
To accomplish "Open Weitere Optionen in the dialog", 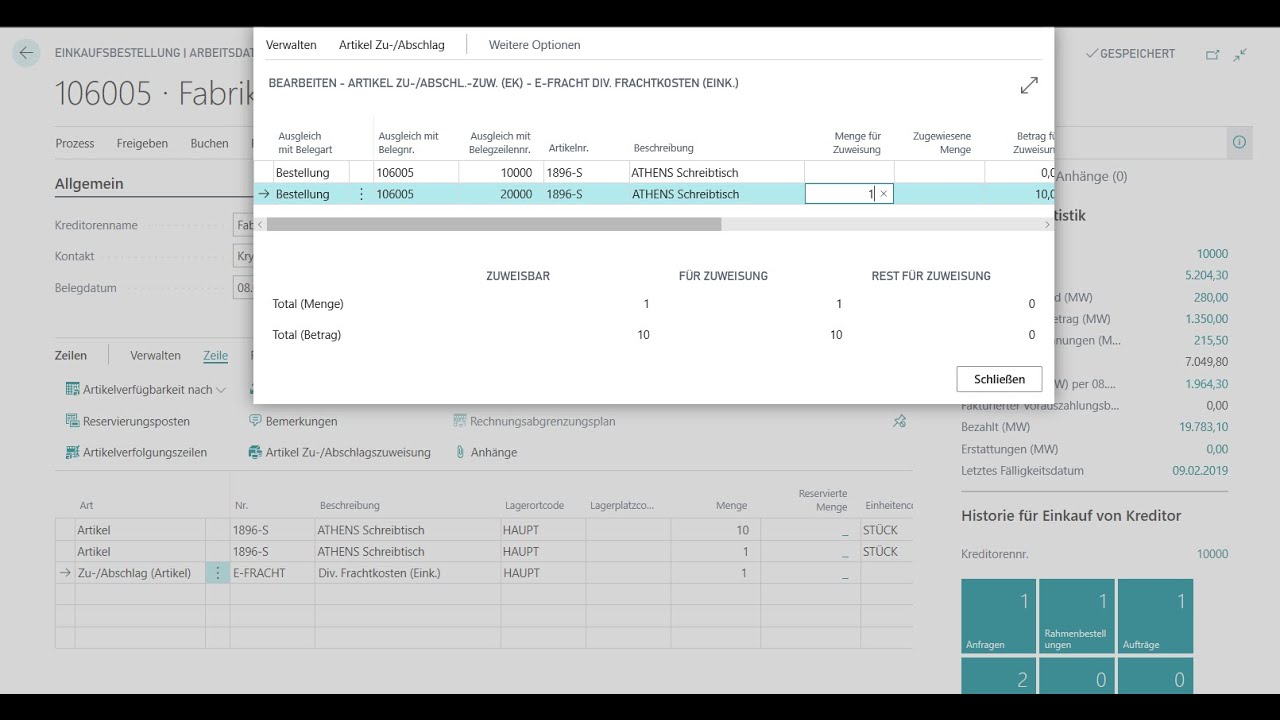I will pyautogui.click(x=534, y=45).
